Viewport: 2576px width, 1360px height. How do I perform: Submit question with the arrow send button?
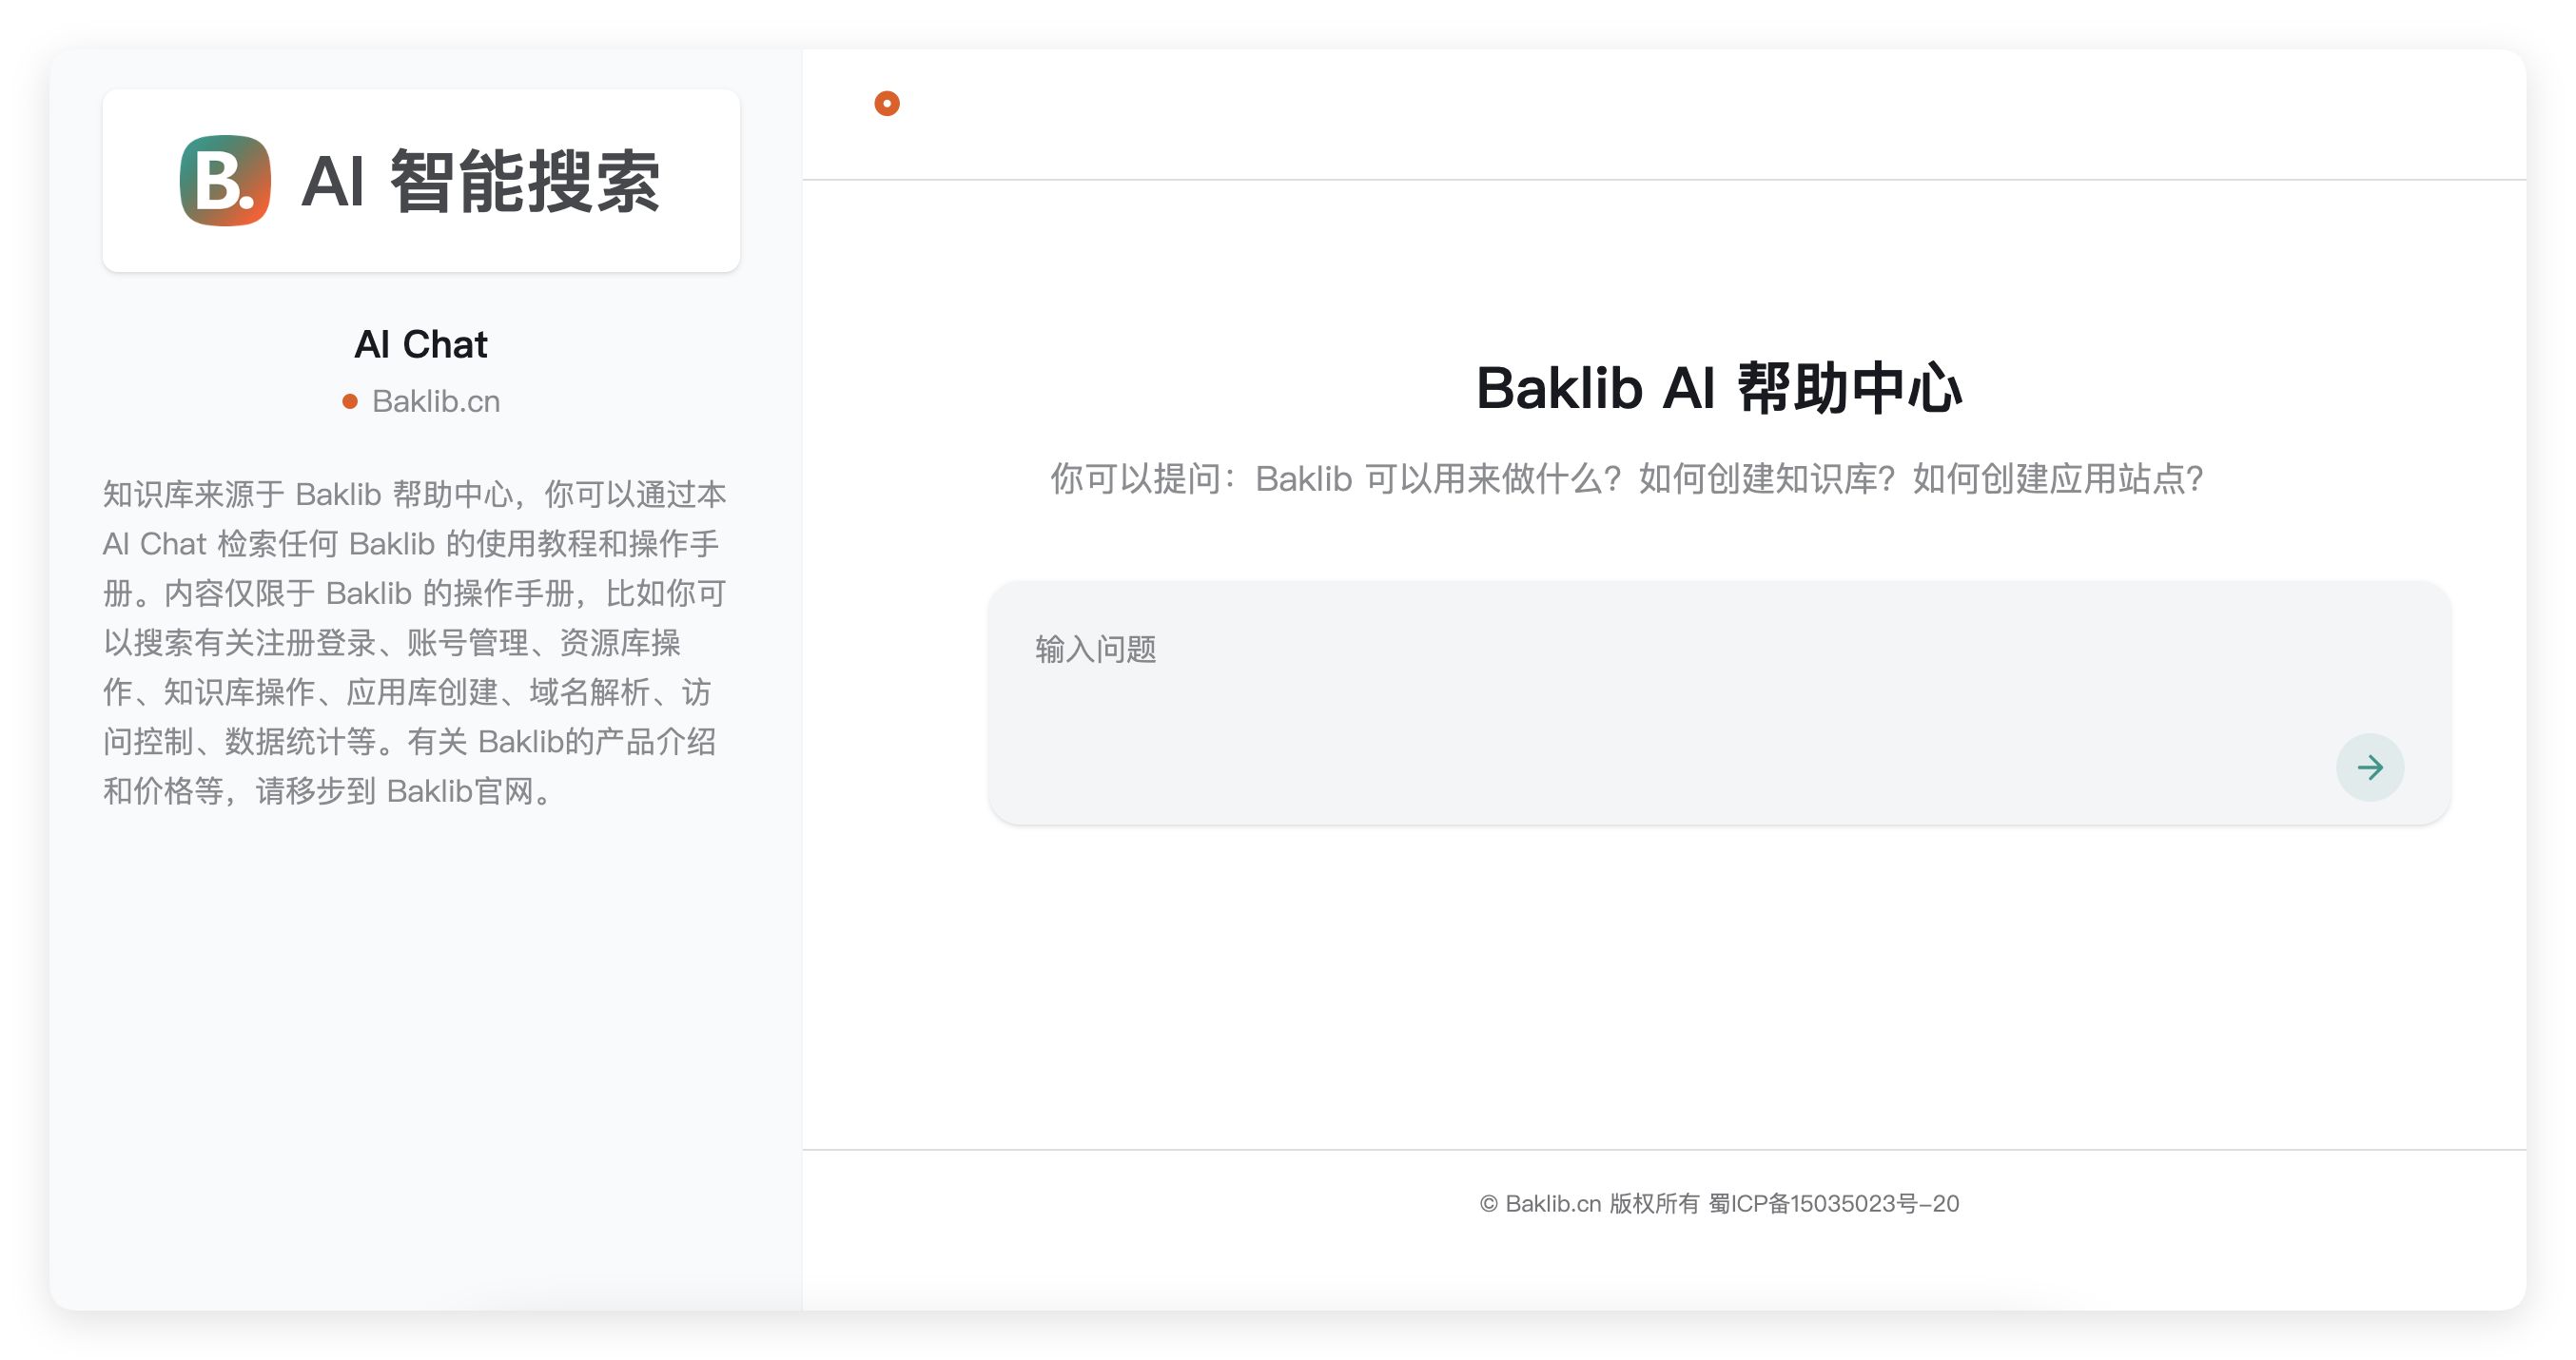[x=2369, y=767]
